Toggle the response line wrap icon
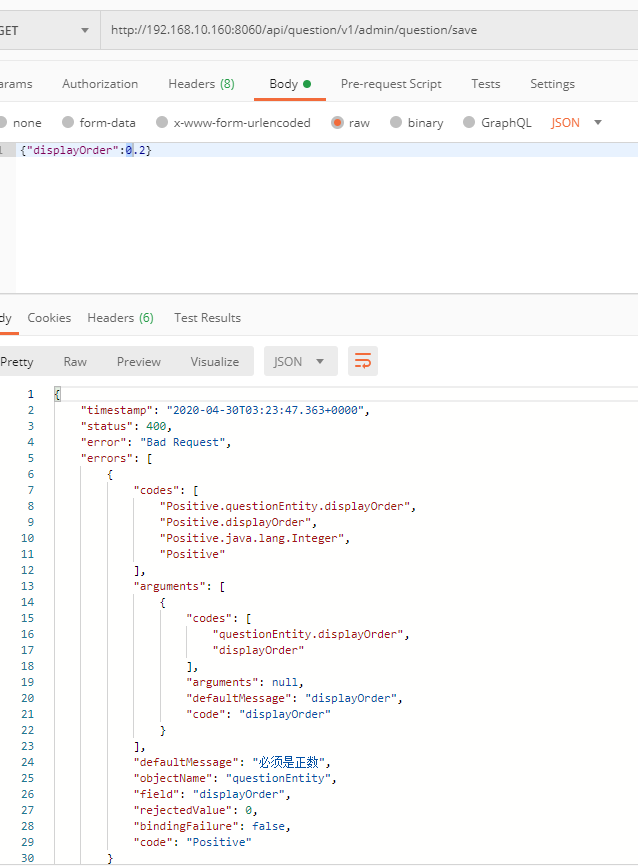Image resolution: width=638 pixels, height=866 pixels. tap(362, 361)
